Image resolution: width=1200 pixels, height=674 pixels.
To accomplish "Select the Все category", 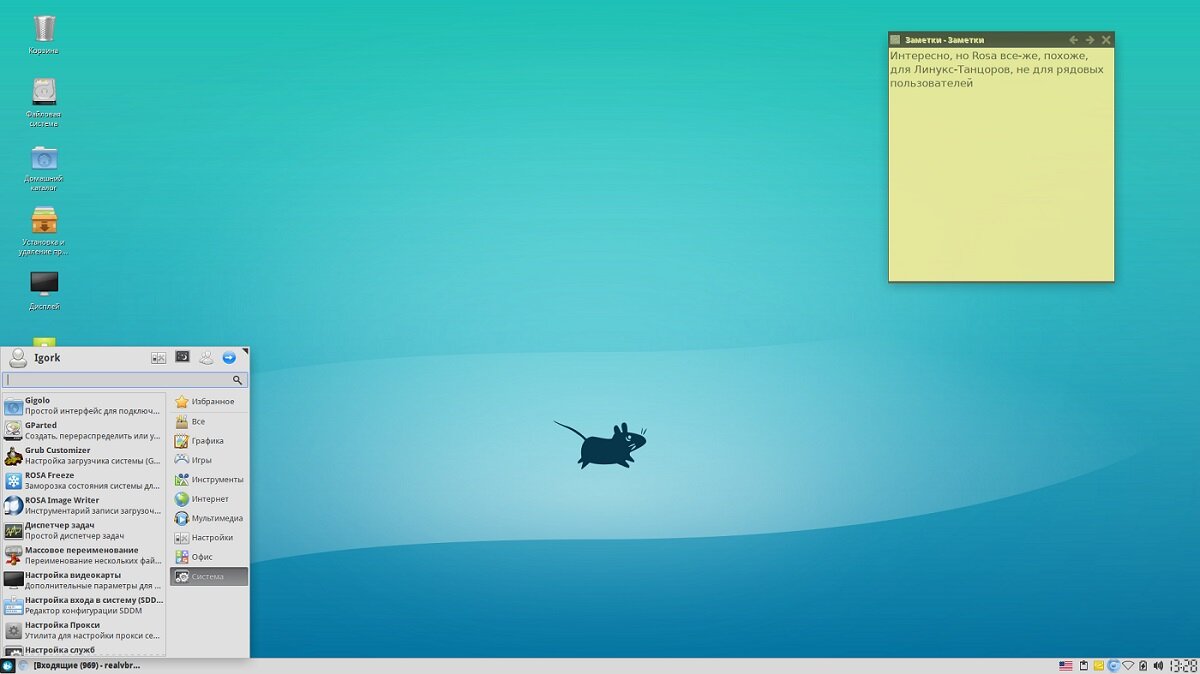I will click(x=209, y=421).
